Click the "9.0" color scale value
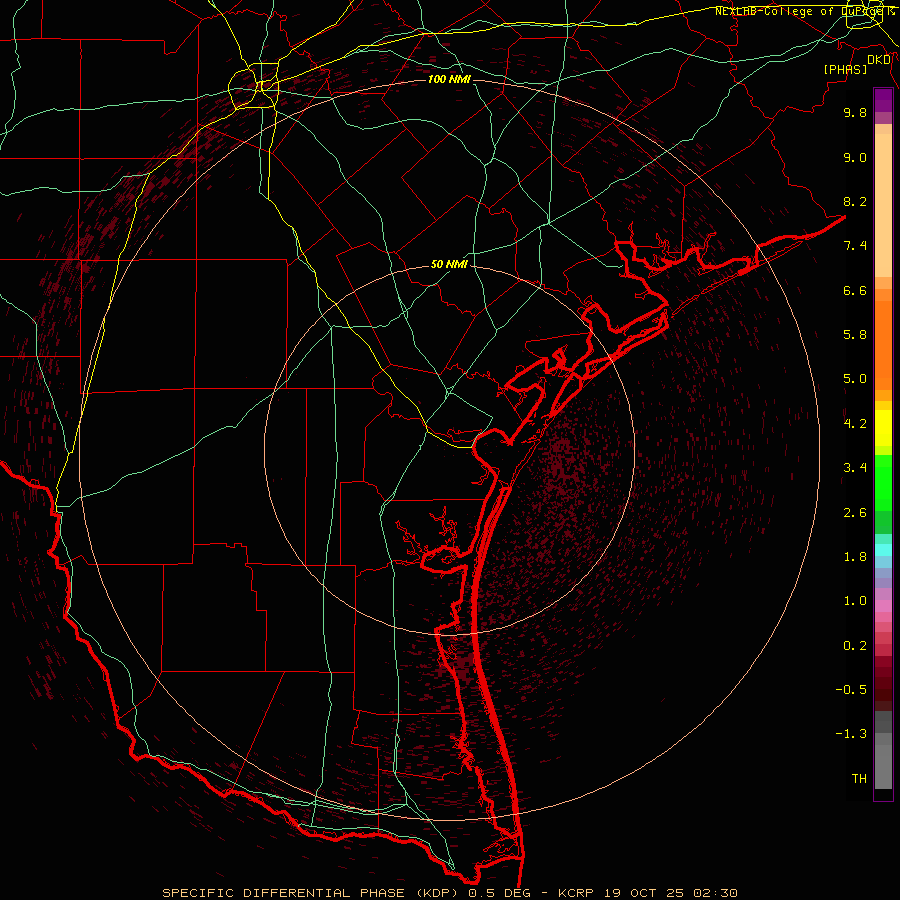Viewport: 900px width, 900px height. (x=855, y=157)
